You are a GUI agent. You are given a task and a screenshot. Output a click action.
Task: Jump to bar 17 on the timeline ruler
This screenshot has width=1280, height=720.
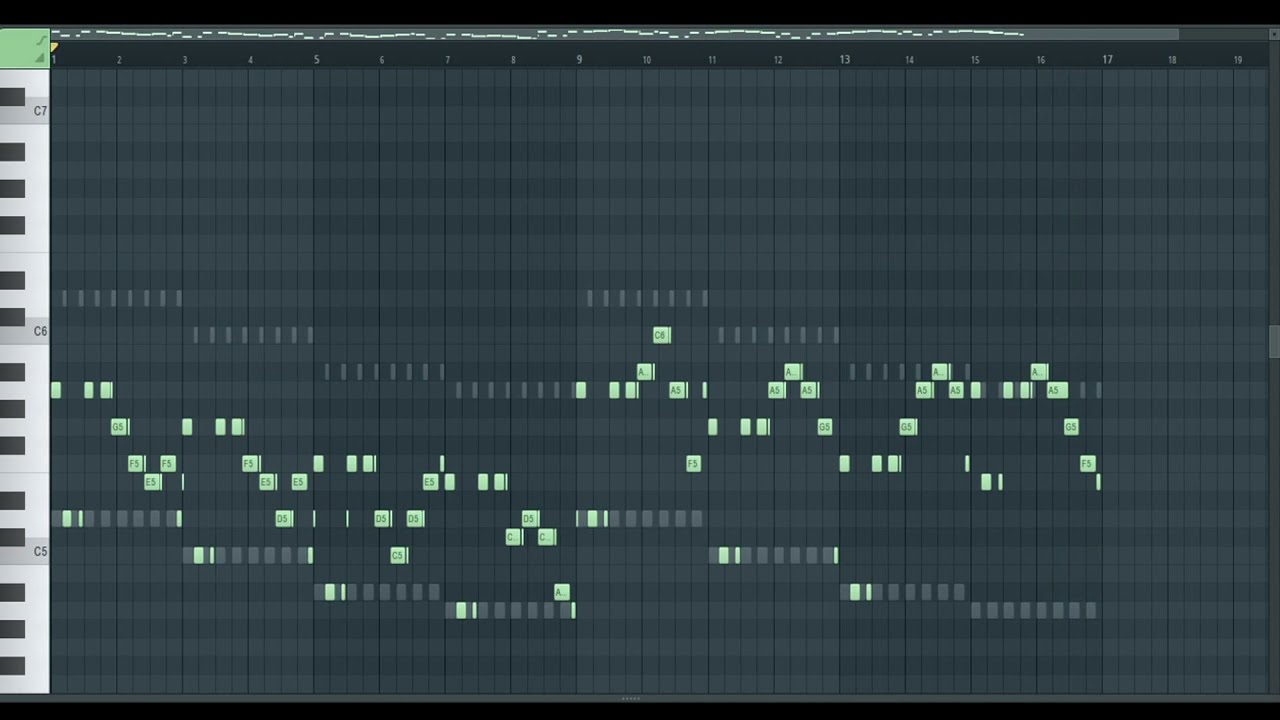click(x=1107, y=60)
